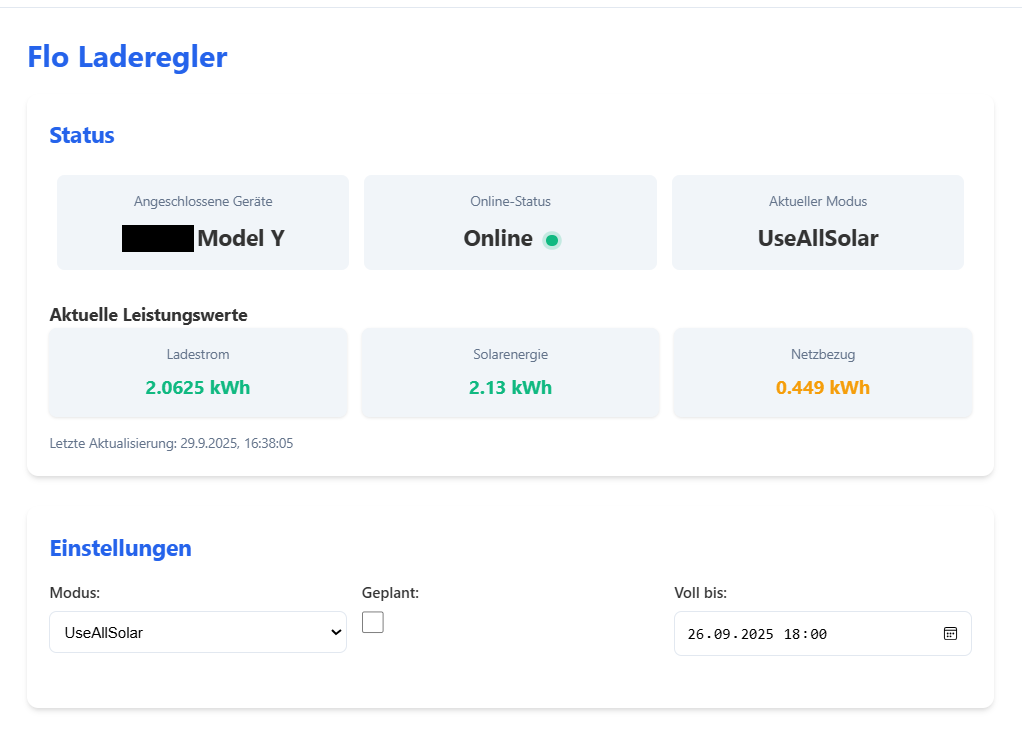Viewport: 1022px width, 730px height.
Task: Click the Solarenergie 2.13 kWh value
Action: [510, 387]
